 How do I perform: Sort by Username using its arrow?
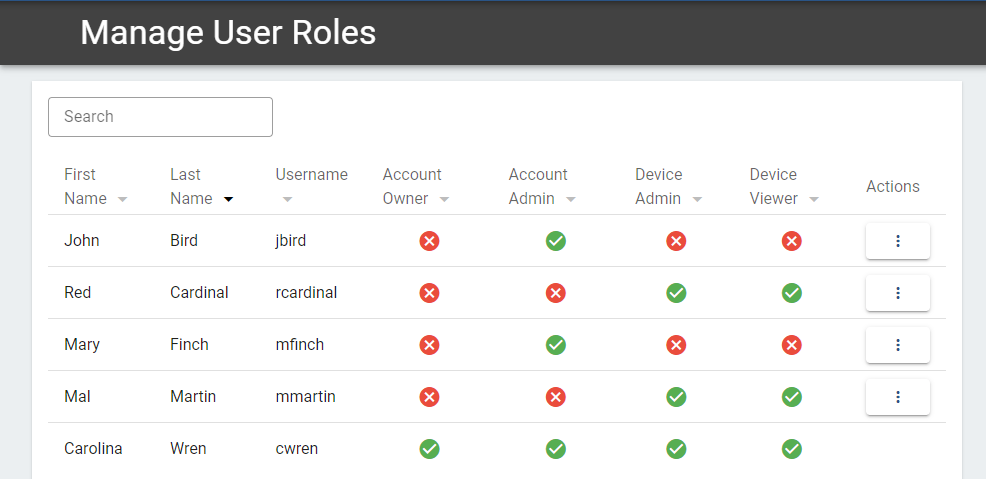[287, 199]
